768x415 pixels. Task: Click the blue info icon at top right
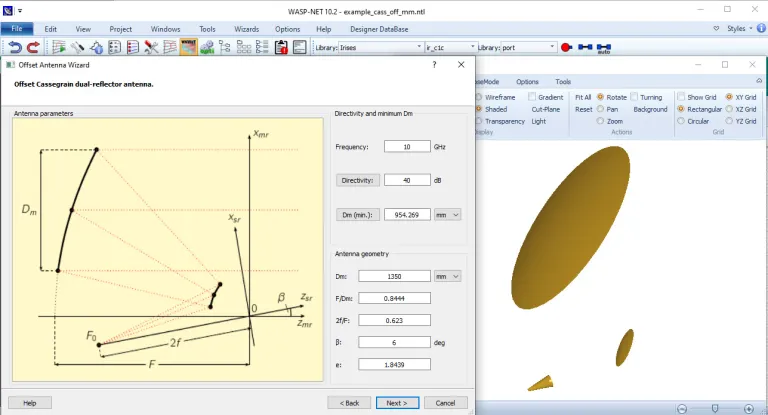coord(762,28)
